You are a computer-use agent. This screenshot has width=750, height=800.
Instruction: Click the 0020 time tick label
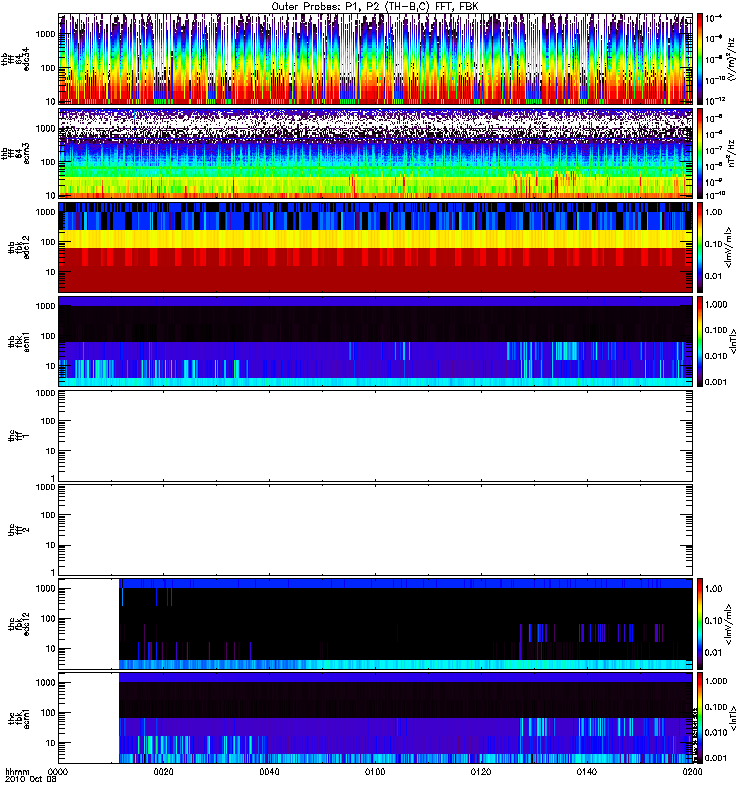coord(163,771)
